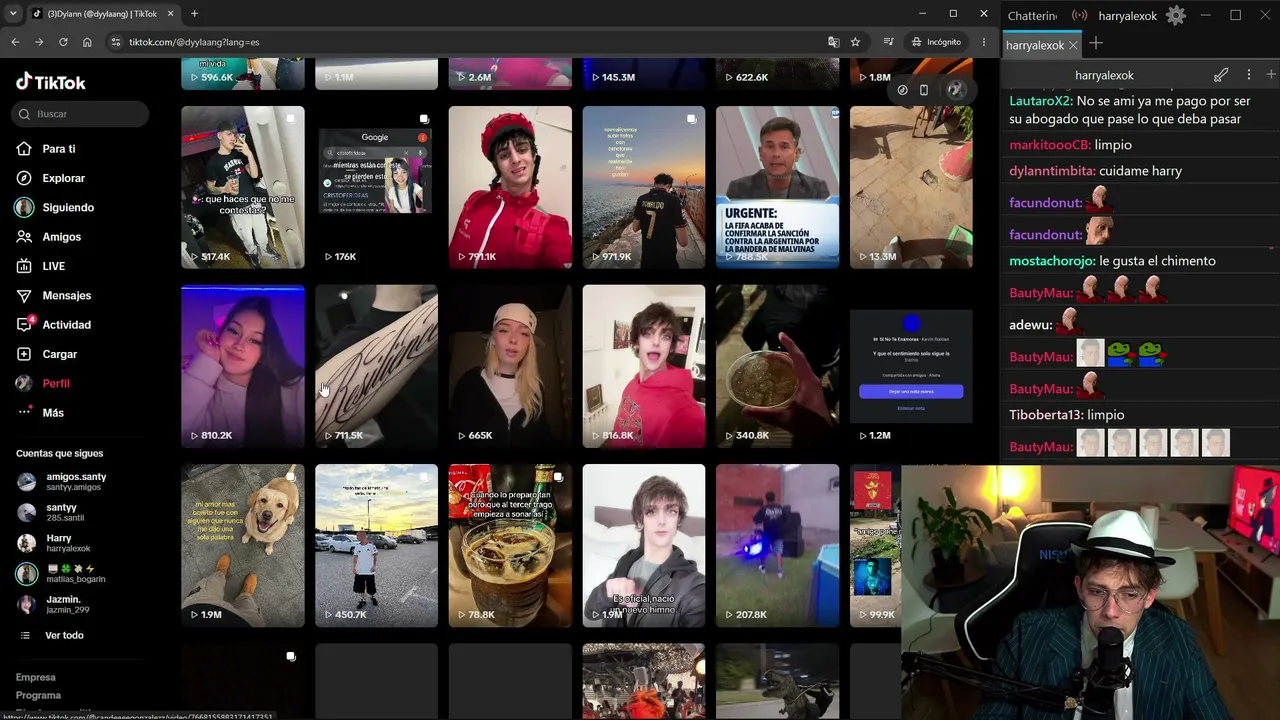Click the username LautaroX2 in chat
Viewport: 1280px width, 720px height.
[1040, 101]
